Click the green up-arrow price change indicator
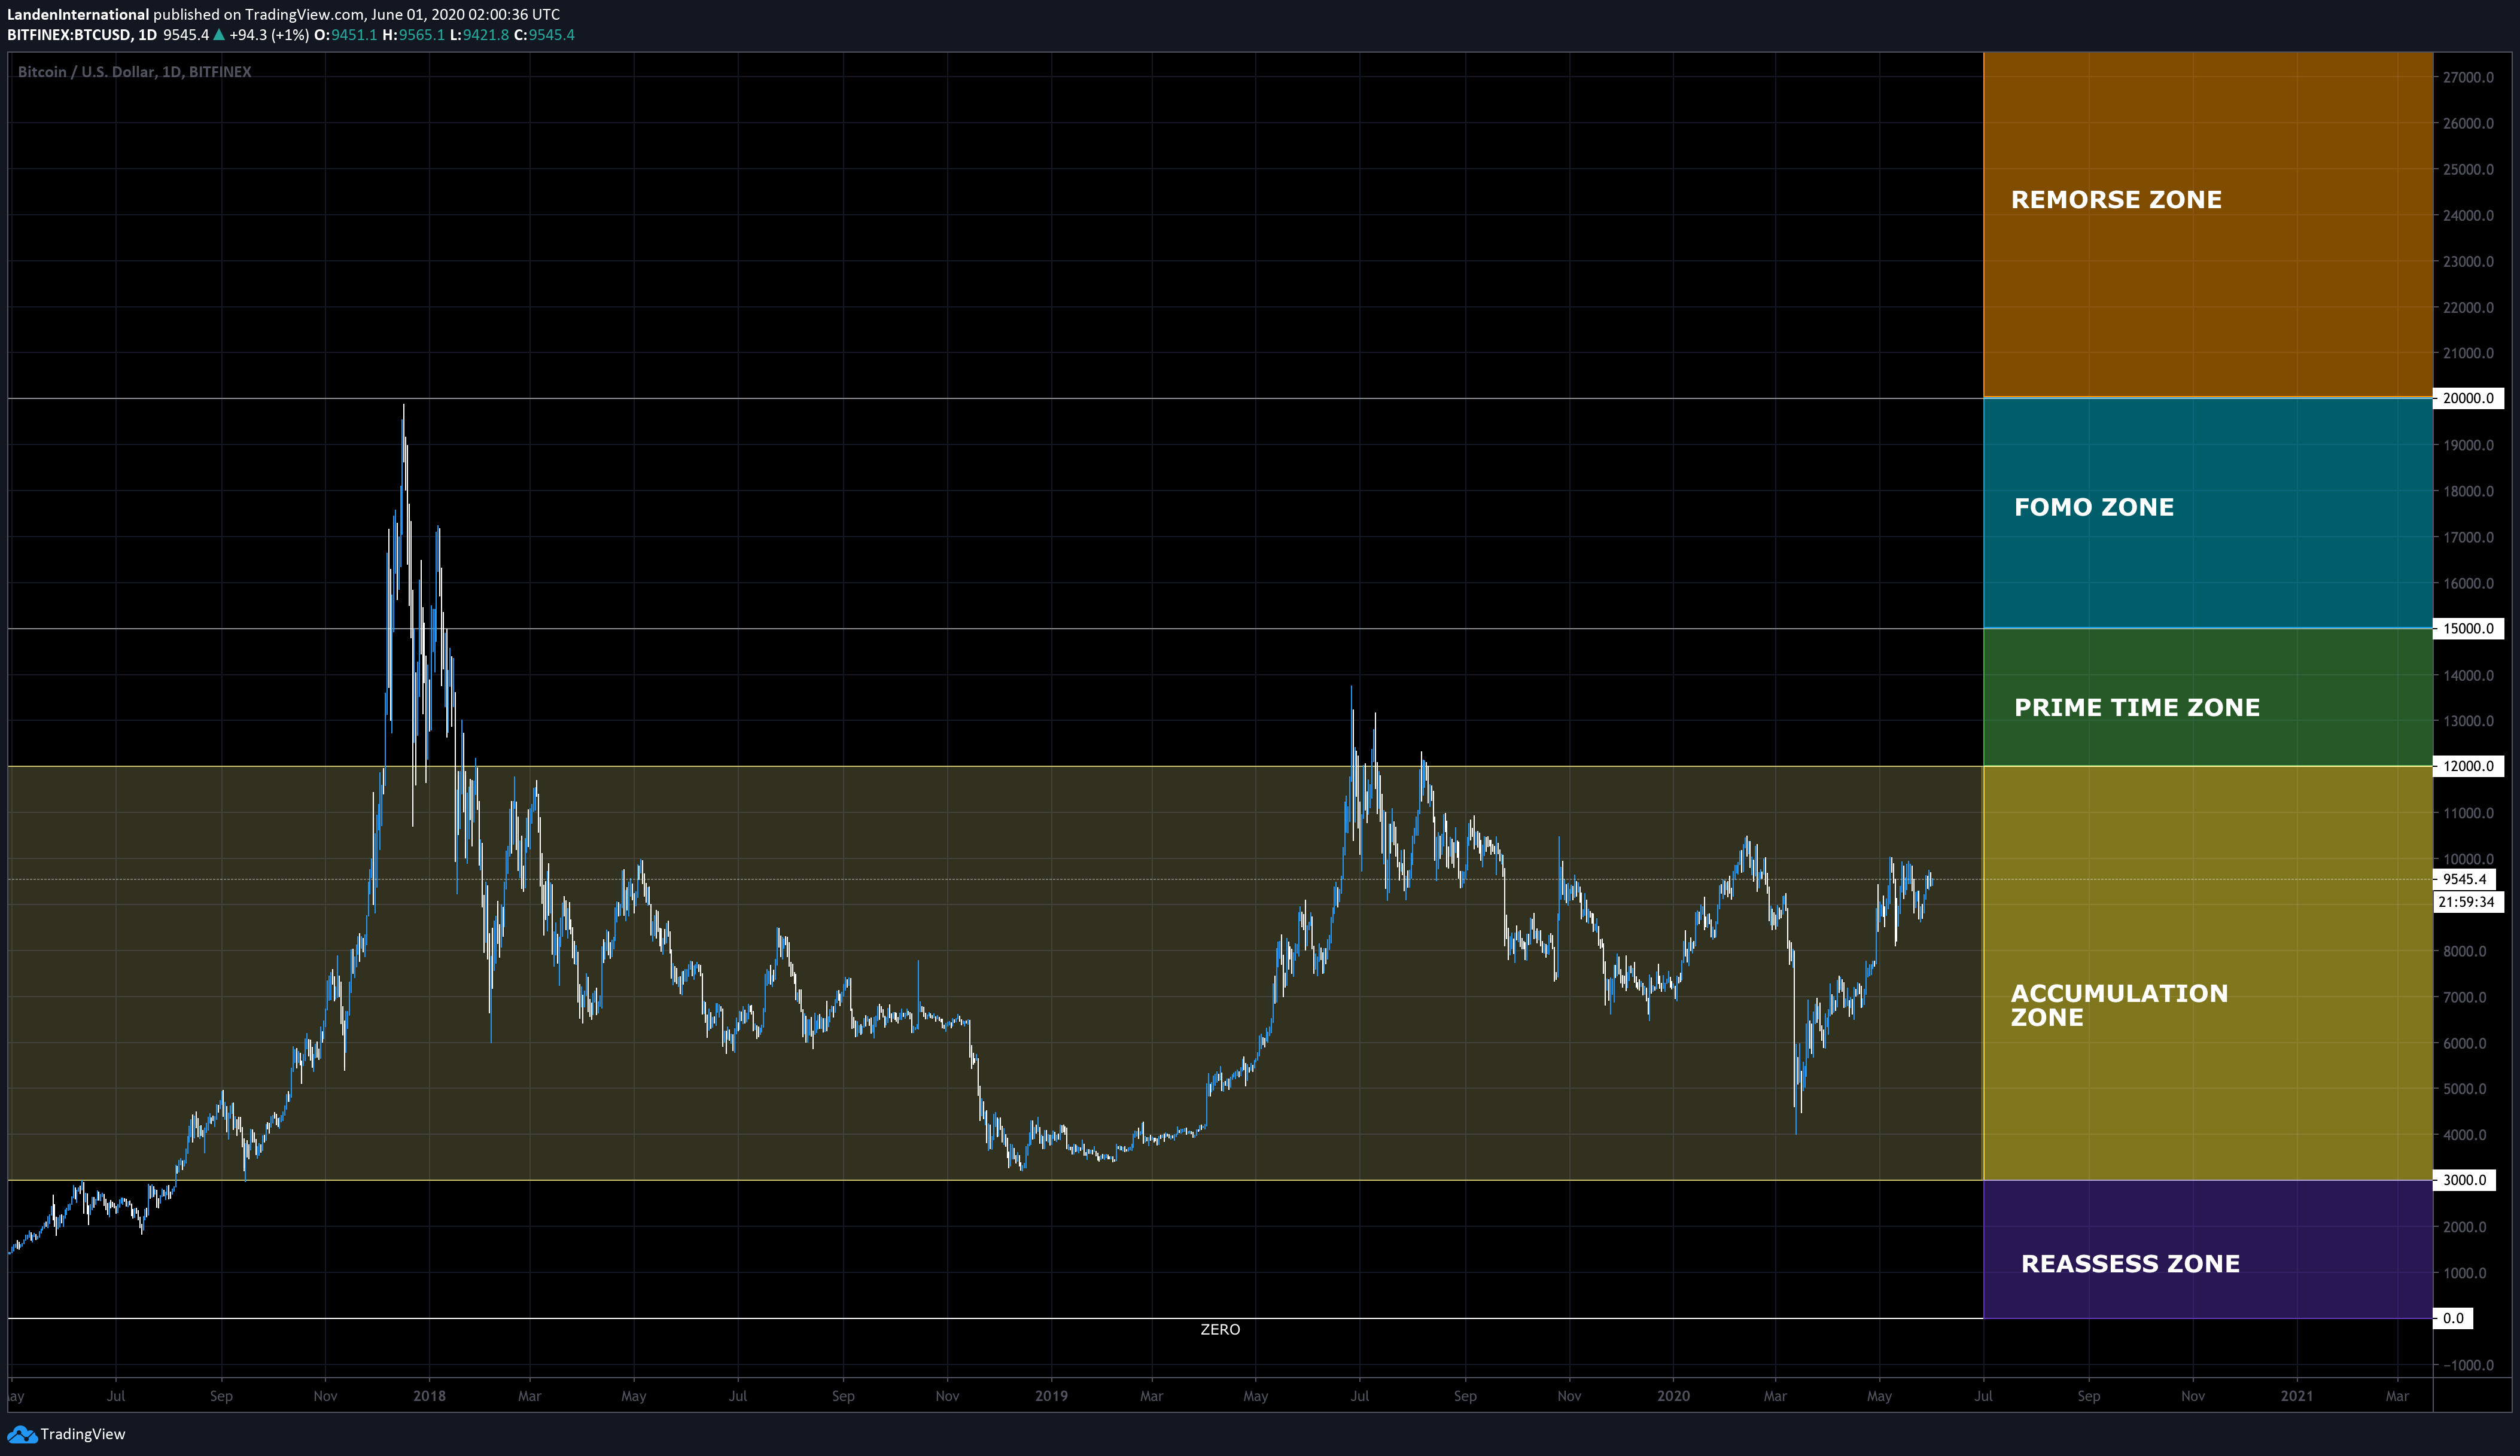2520x1456 pixels. click(x=219, y=35)
